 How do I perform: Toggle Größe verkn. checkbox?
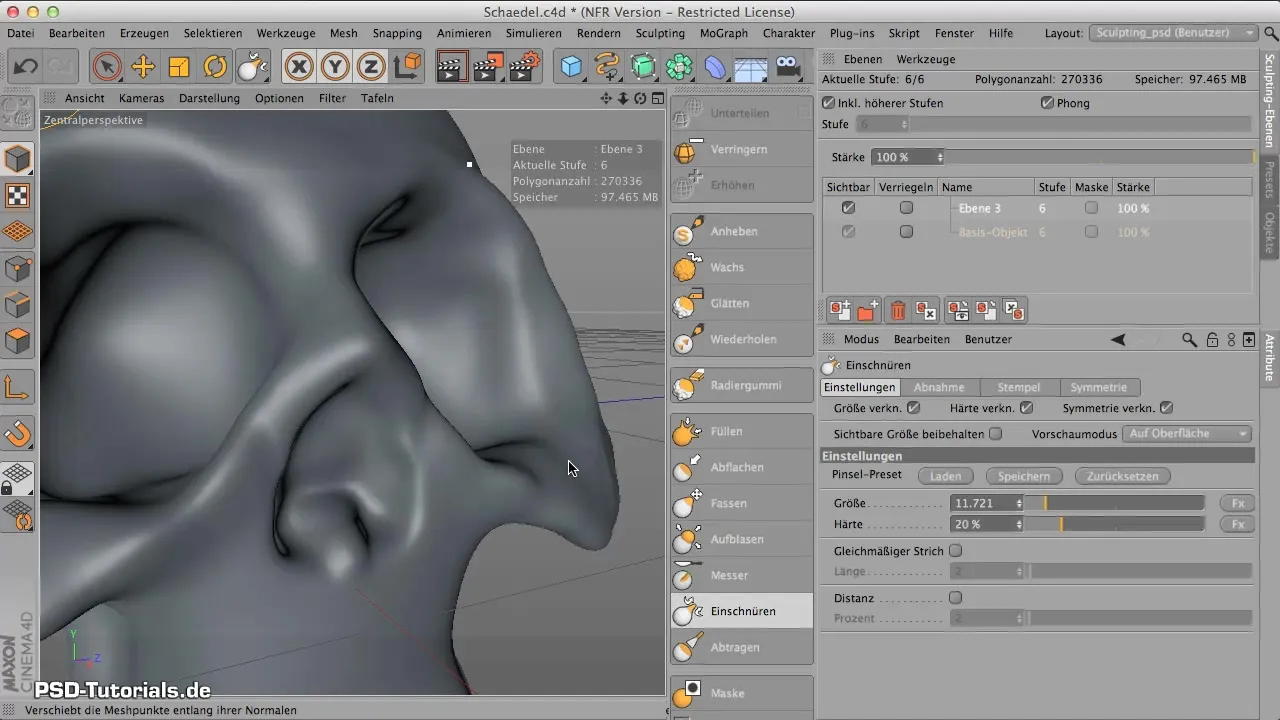coord(913,408)
